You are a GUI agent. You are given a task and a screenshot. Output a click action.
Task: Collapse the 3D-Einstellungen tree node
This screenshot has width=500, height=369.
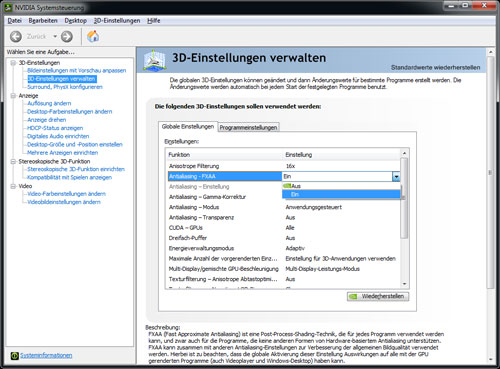[x=13, y=63]
